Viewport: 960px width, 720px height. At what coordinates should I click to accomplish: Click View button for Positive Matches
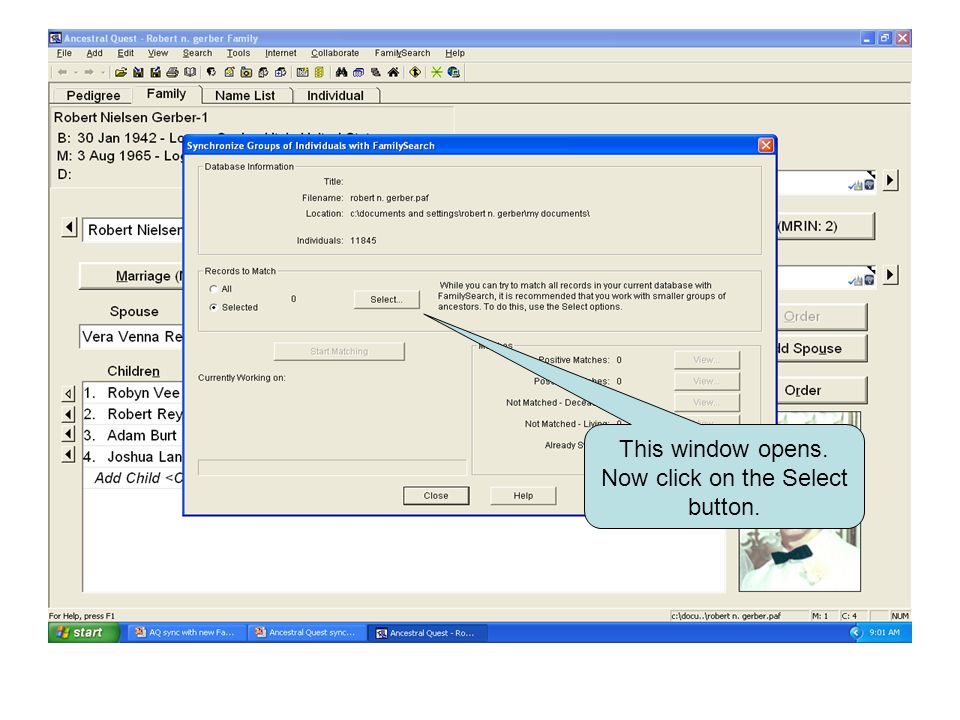point(707,360)
